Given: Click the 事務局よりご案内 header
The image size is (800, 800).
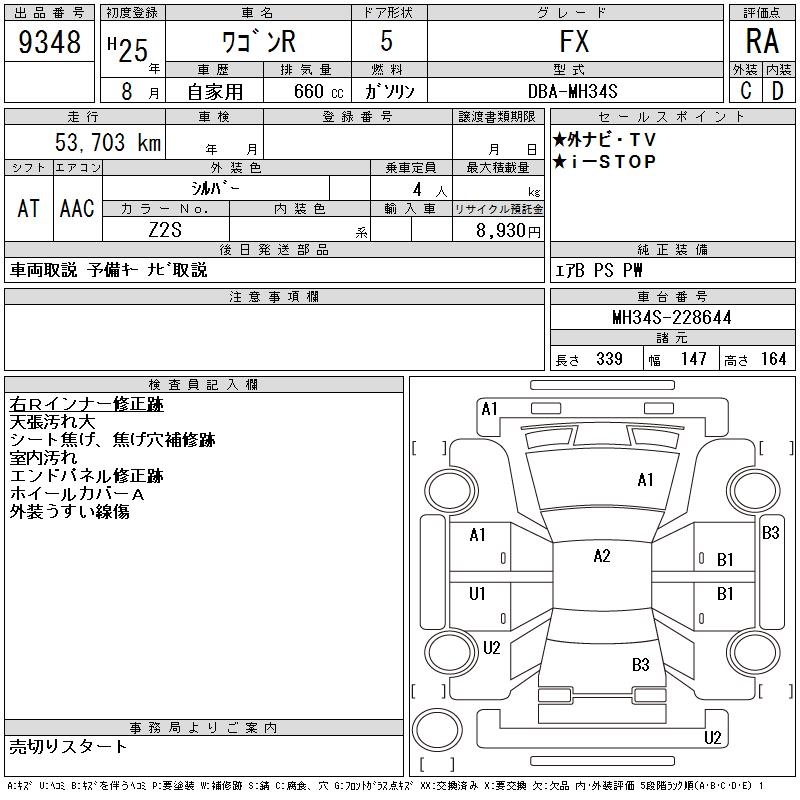Looking at the screenshot, I should [203, 728].
